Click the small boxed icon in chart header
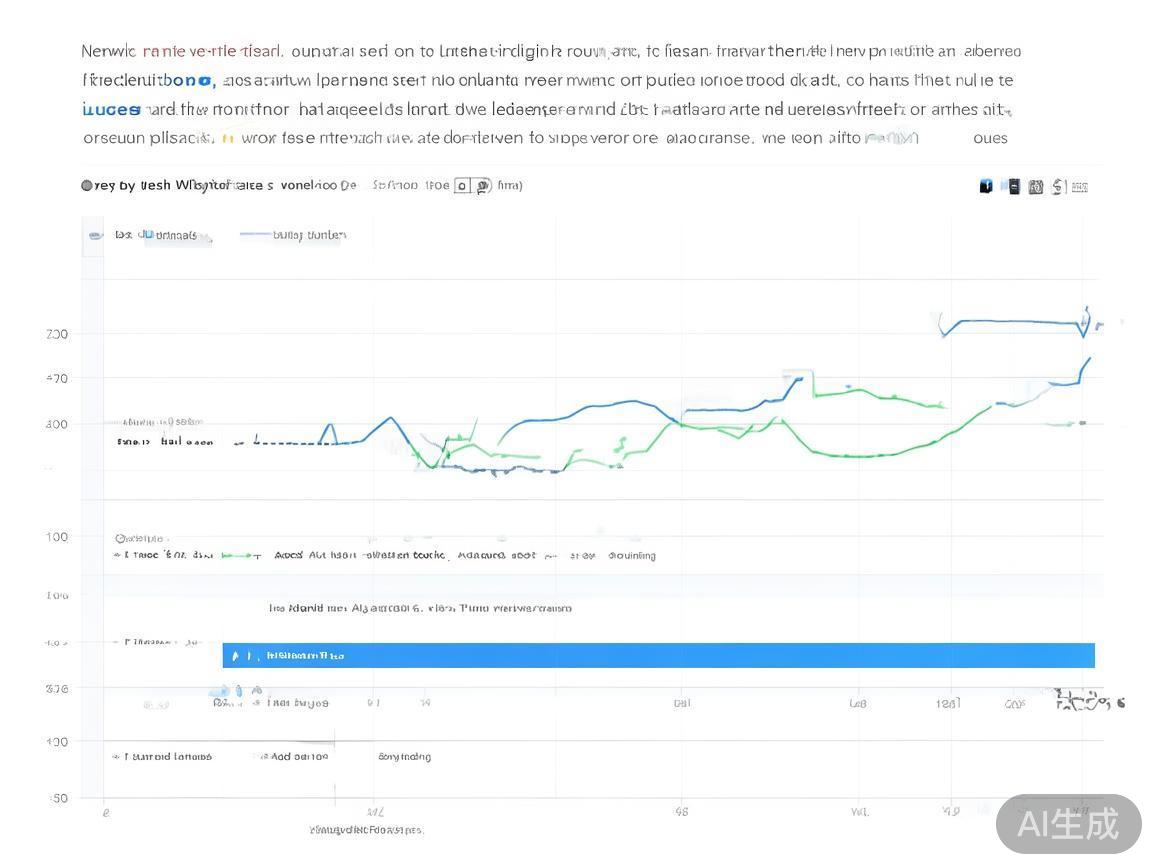 coord(461,185)
